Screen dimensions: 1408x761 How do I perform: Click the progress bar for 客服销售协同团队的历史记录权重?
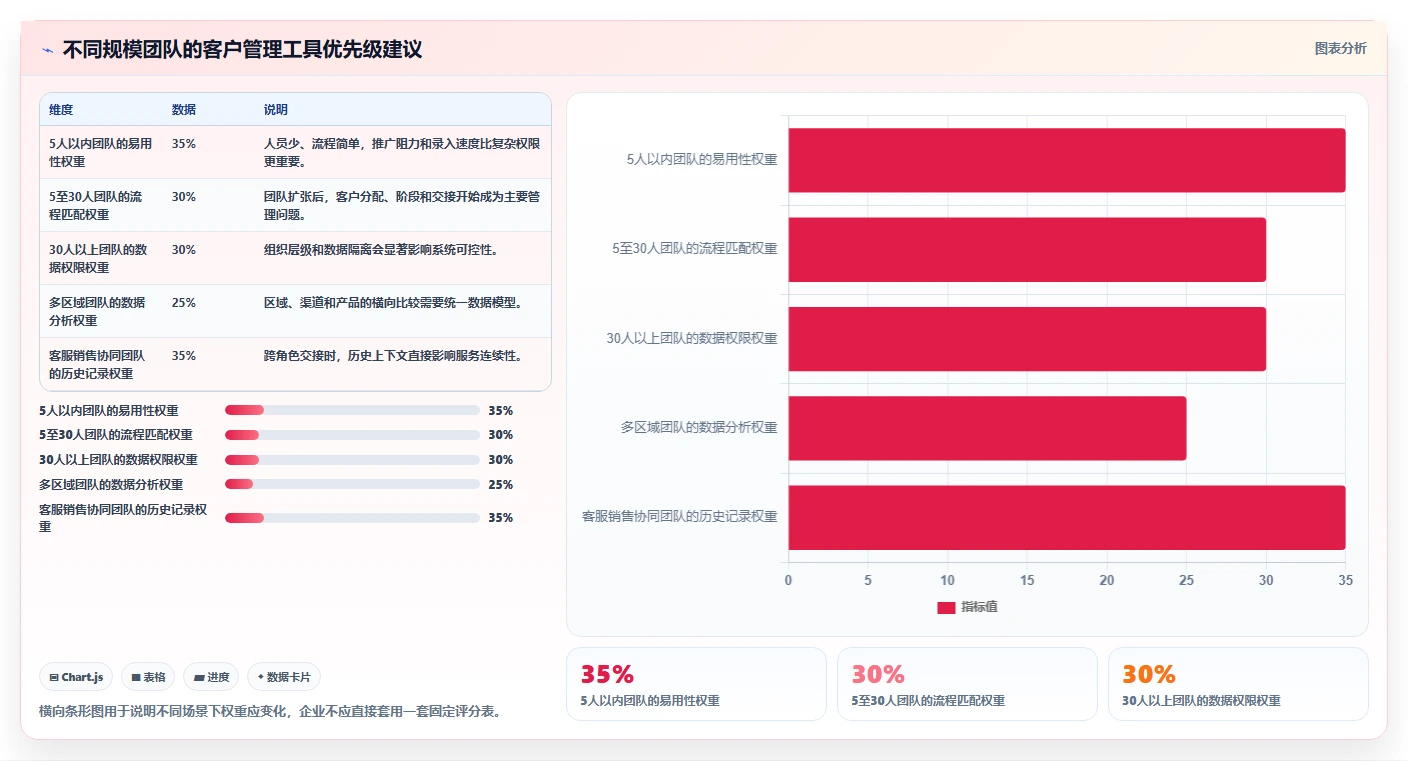[x=352, y=518]
